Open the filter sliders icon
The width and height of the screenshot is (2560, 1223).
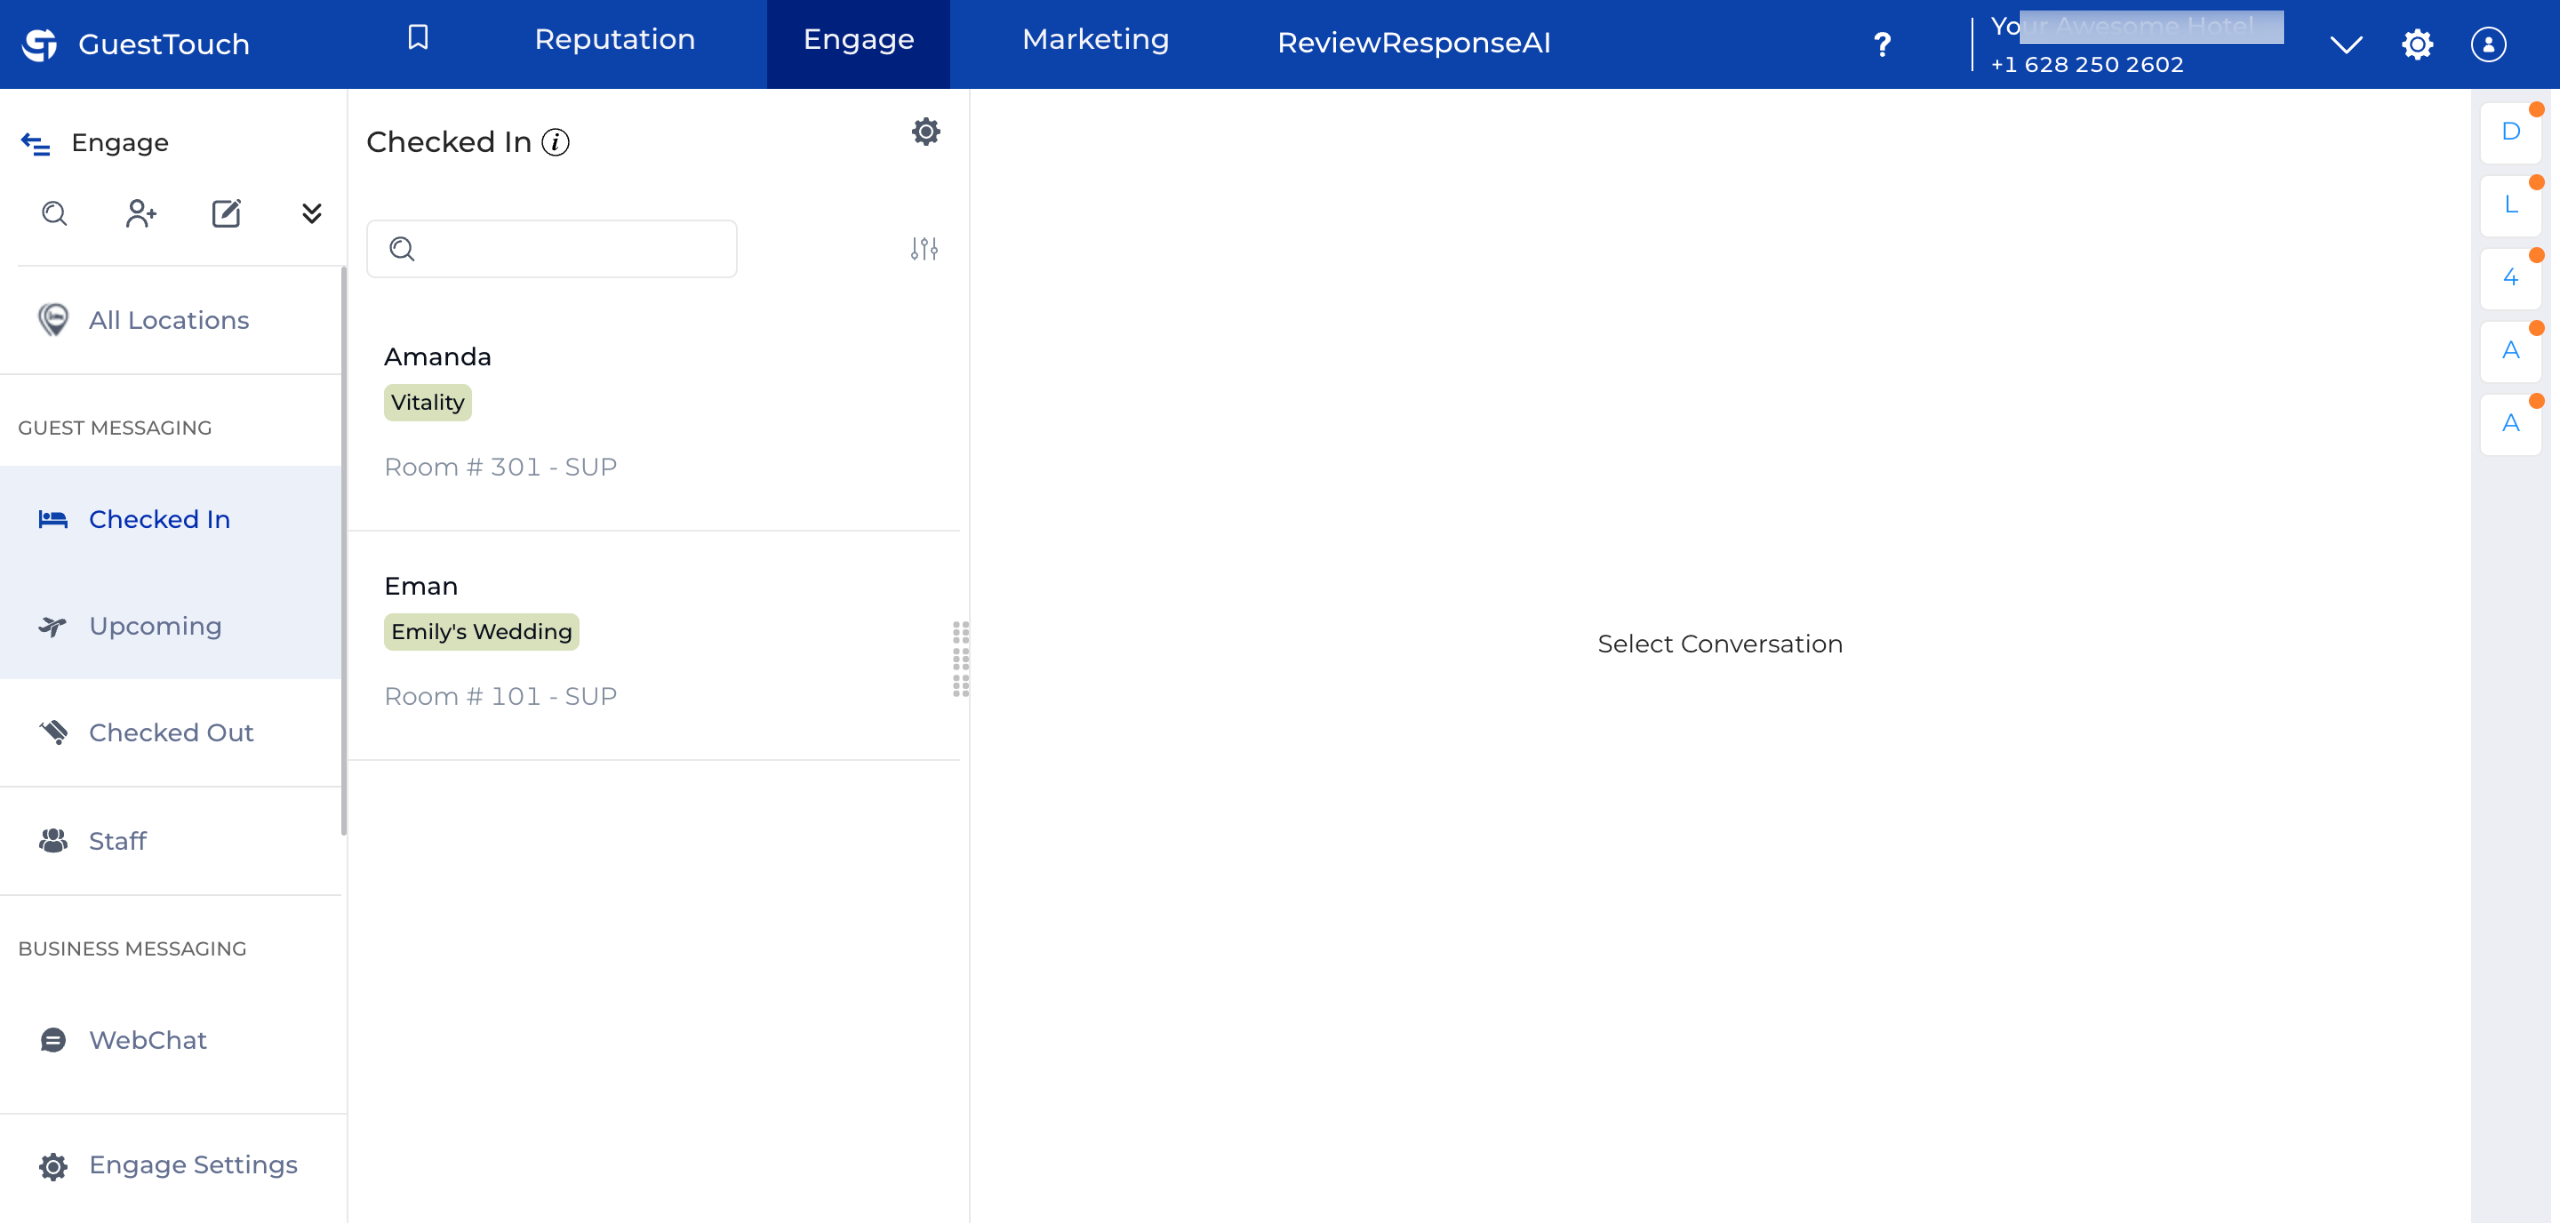point(924,248)
